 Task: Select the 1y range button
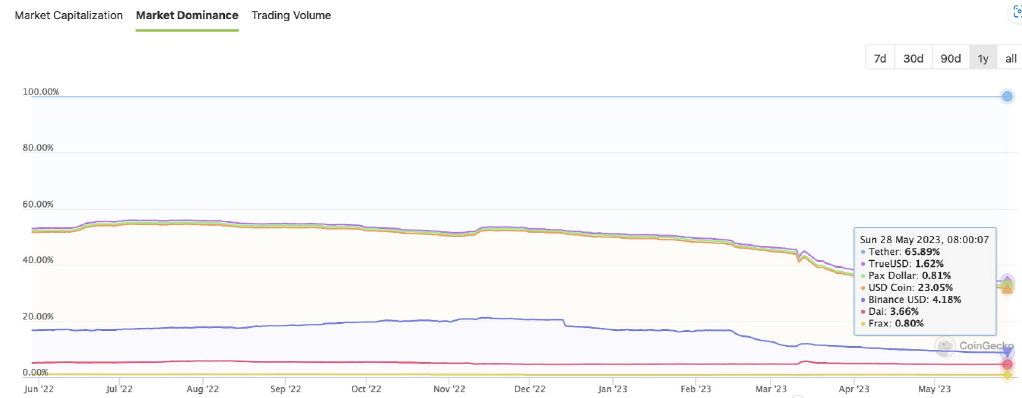[x=982, y=58]
